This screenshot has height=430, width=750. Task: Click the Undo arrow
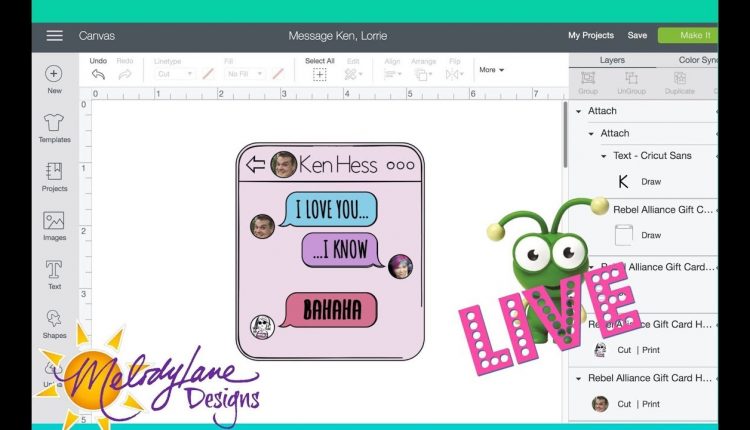coord(98,74)
